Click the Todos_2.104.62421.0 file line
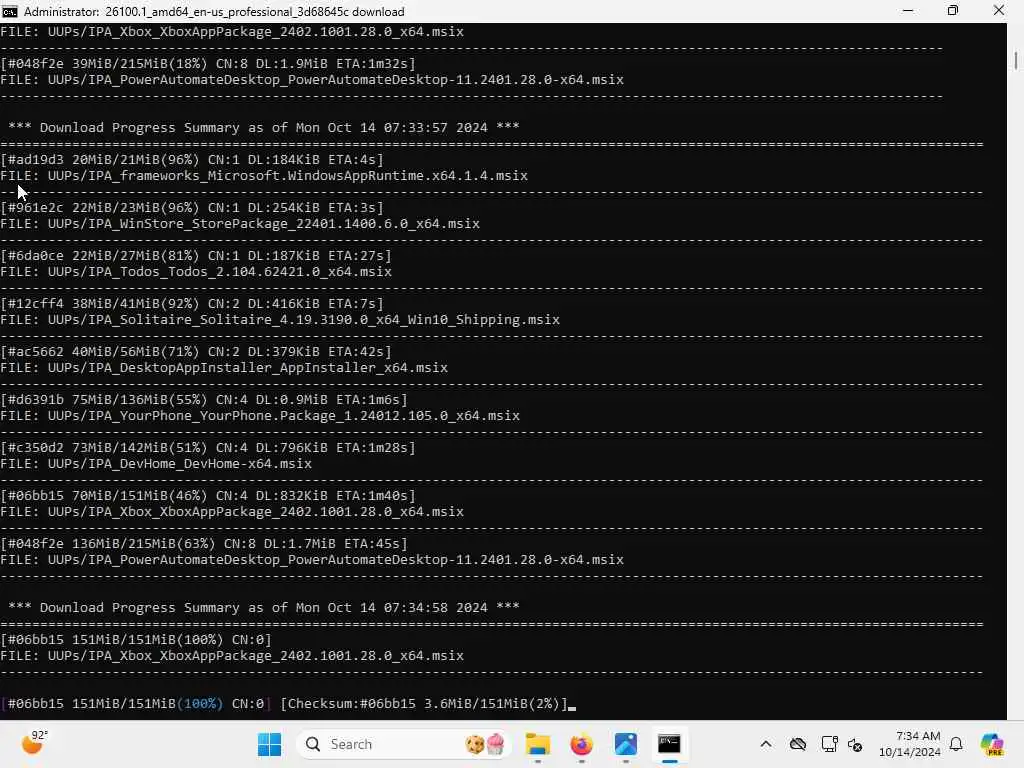This screenshot has width=1024, height=768. coord(196,272)
